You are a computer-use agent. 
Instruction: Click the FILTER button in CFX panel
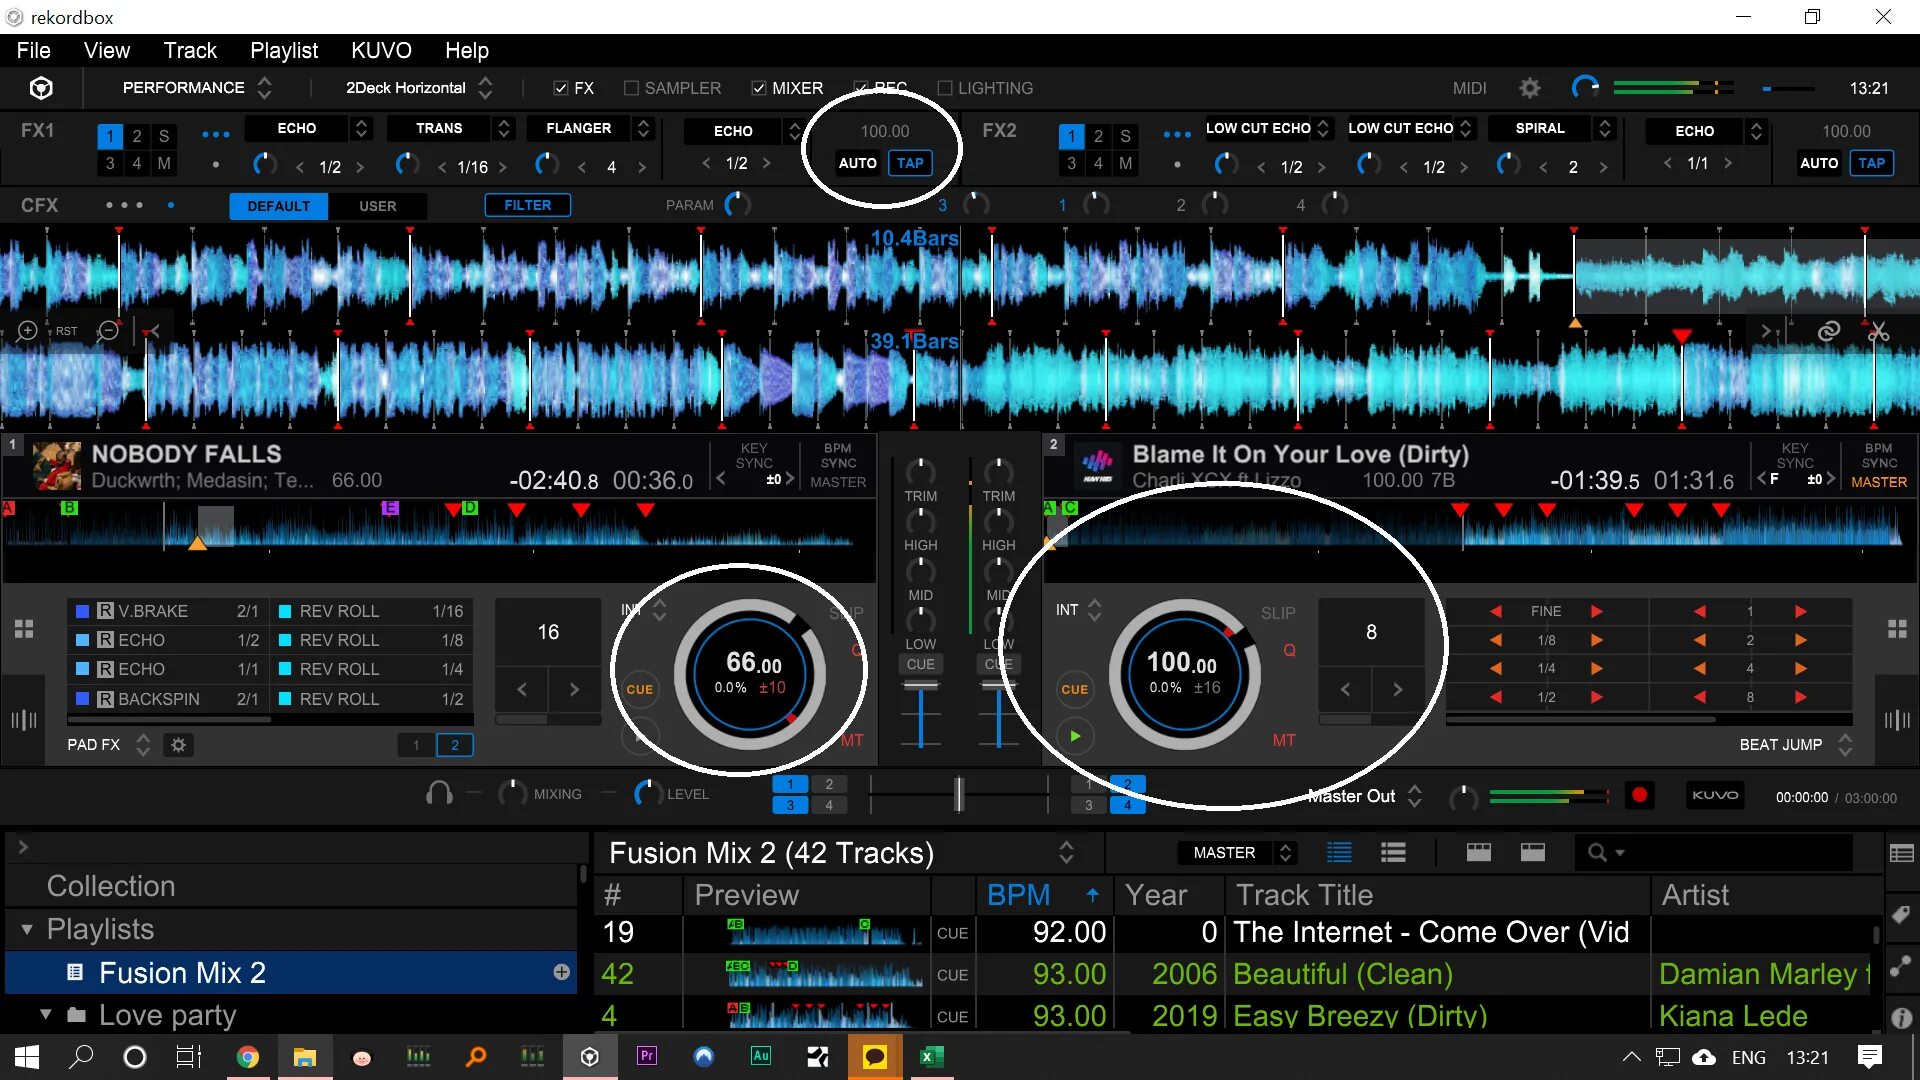[x=525, y=204]
